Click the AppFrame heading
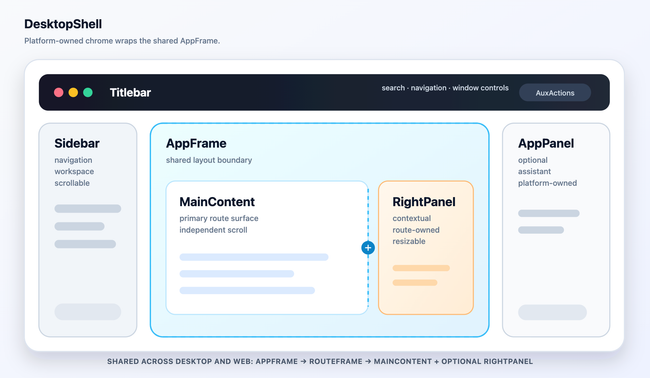Viewport: 650px width, 378px height. point(196,143)
